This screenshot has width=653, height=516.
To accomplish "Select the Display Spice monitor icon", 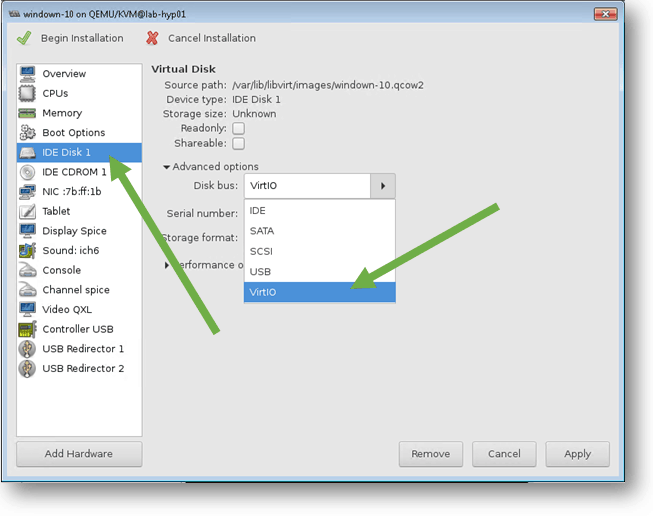I will (27, 230).
